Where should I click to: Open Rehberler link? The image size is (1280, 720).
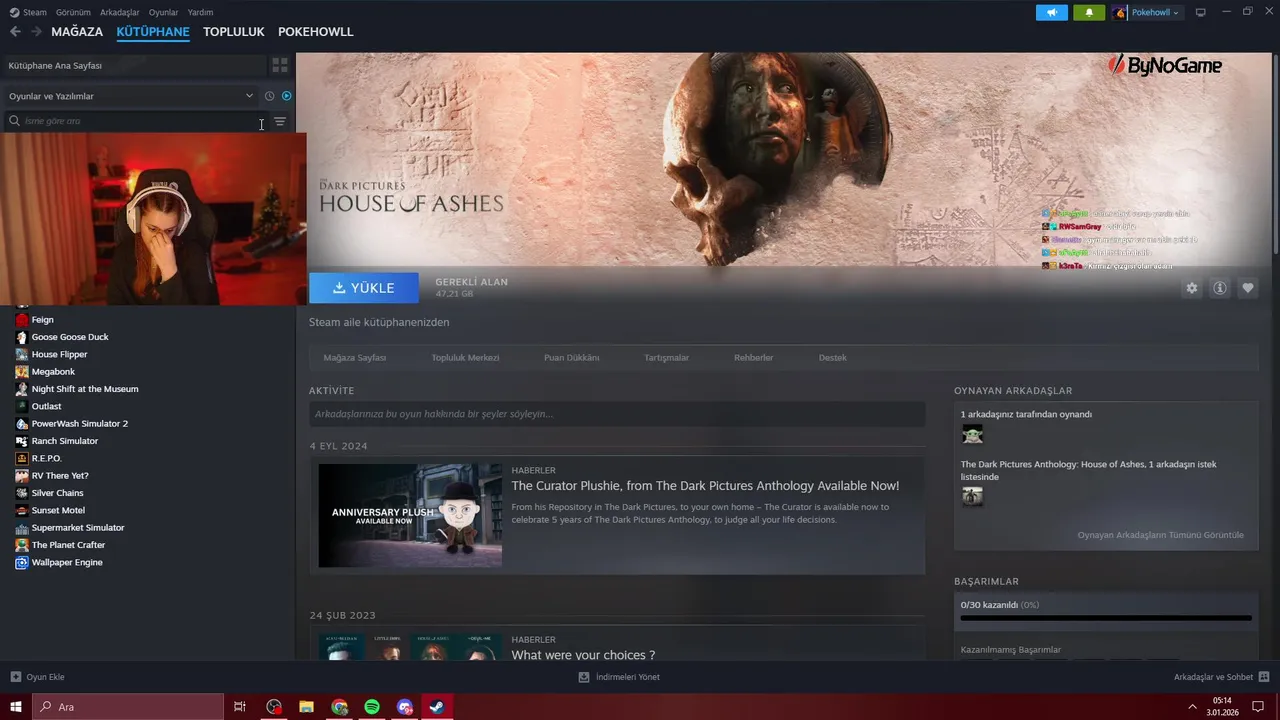754,357
